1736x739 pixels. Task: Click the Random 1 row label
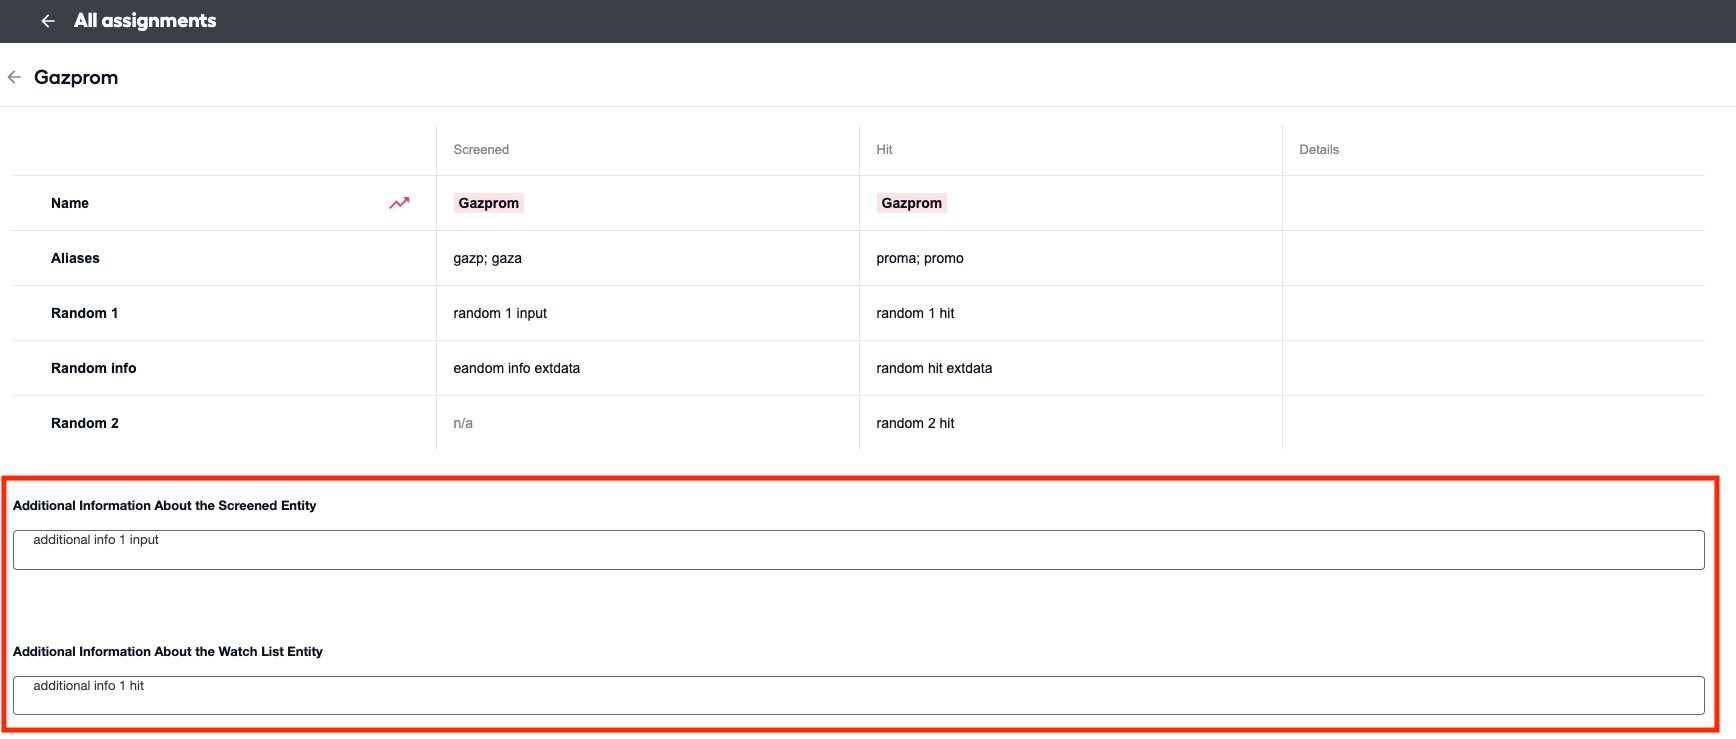(84, 313)
